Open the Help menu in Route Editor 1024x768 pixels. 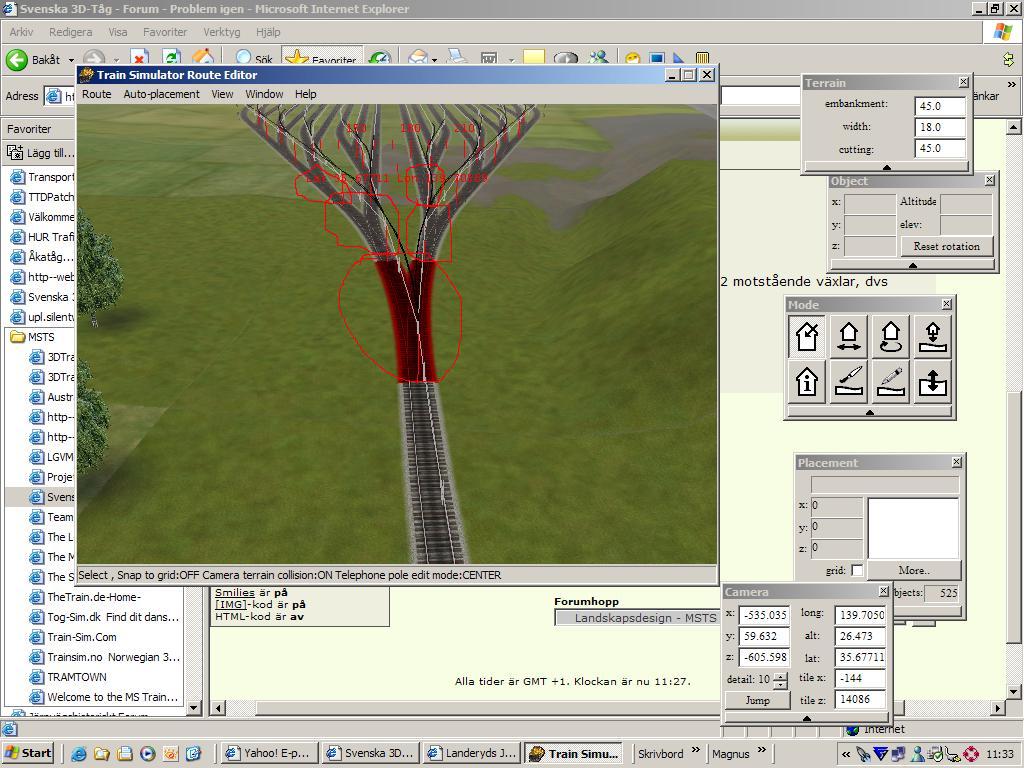305,94
